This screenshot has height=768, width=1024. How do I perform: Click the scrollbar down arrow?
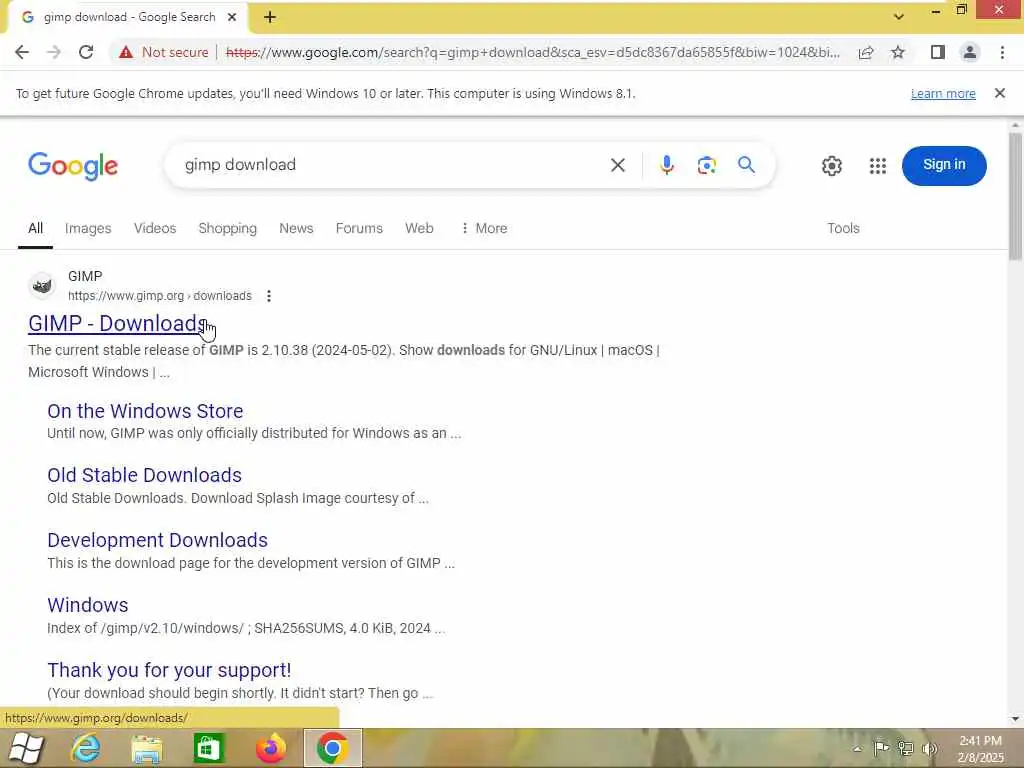(1015, 718)
